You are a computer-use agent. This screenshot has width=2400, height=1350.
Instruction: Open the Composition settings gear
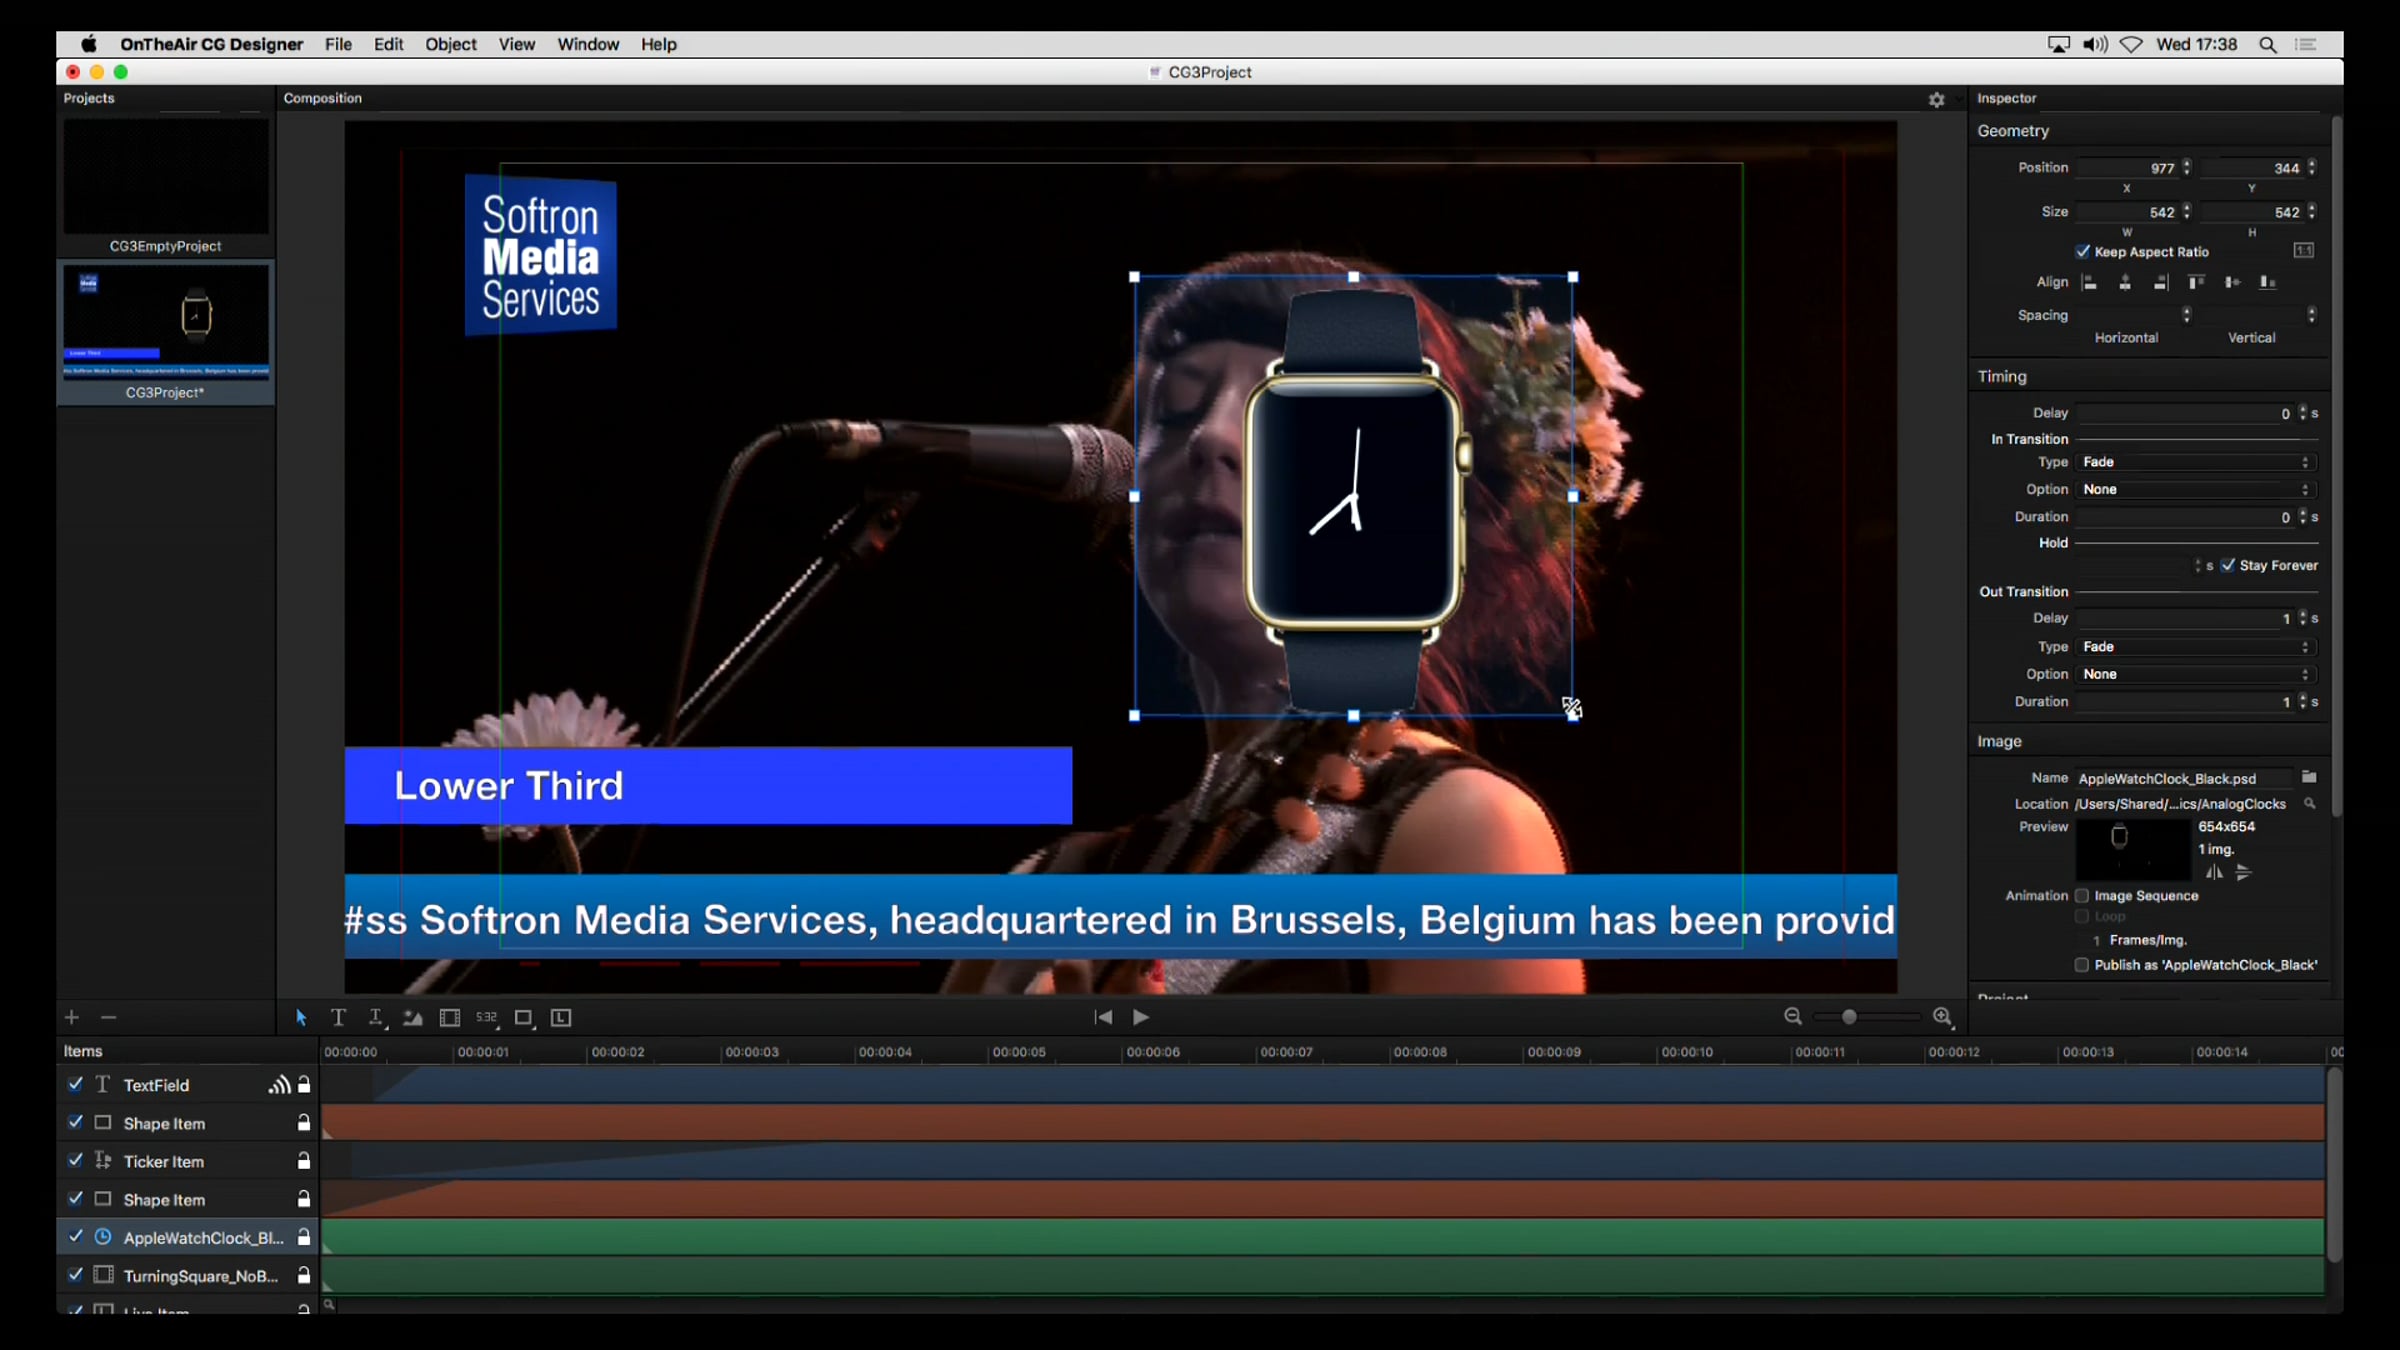tap(1937, 99)
